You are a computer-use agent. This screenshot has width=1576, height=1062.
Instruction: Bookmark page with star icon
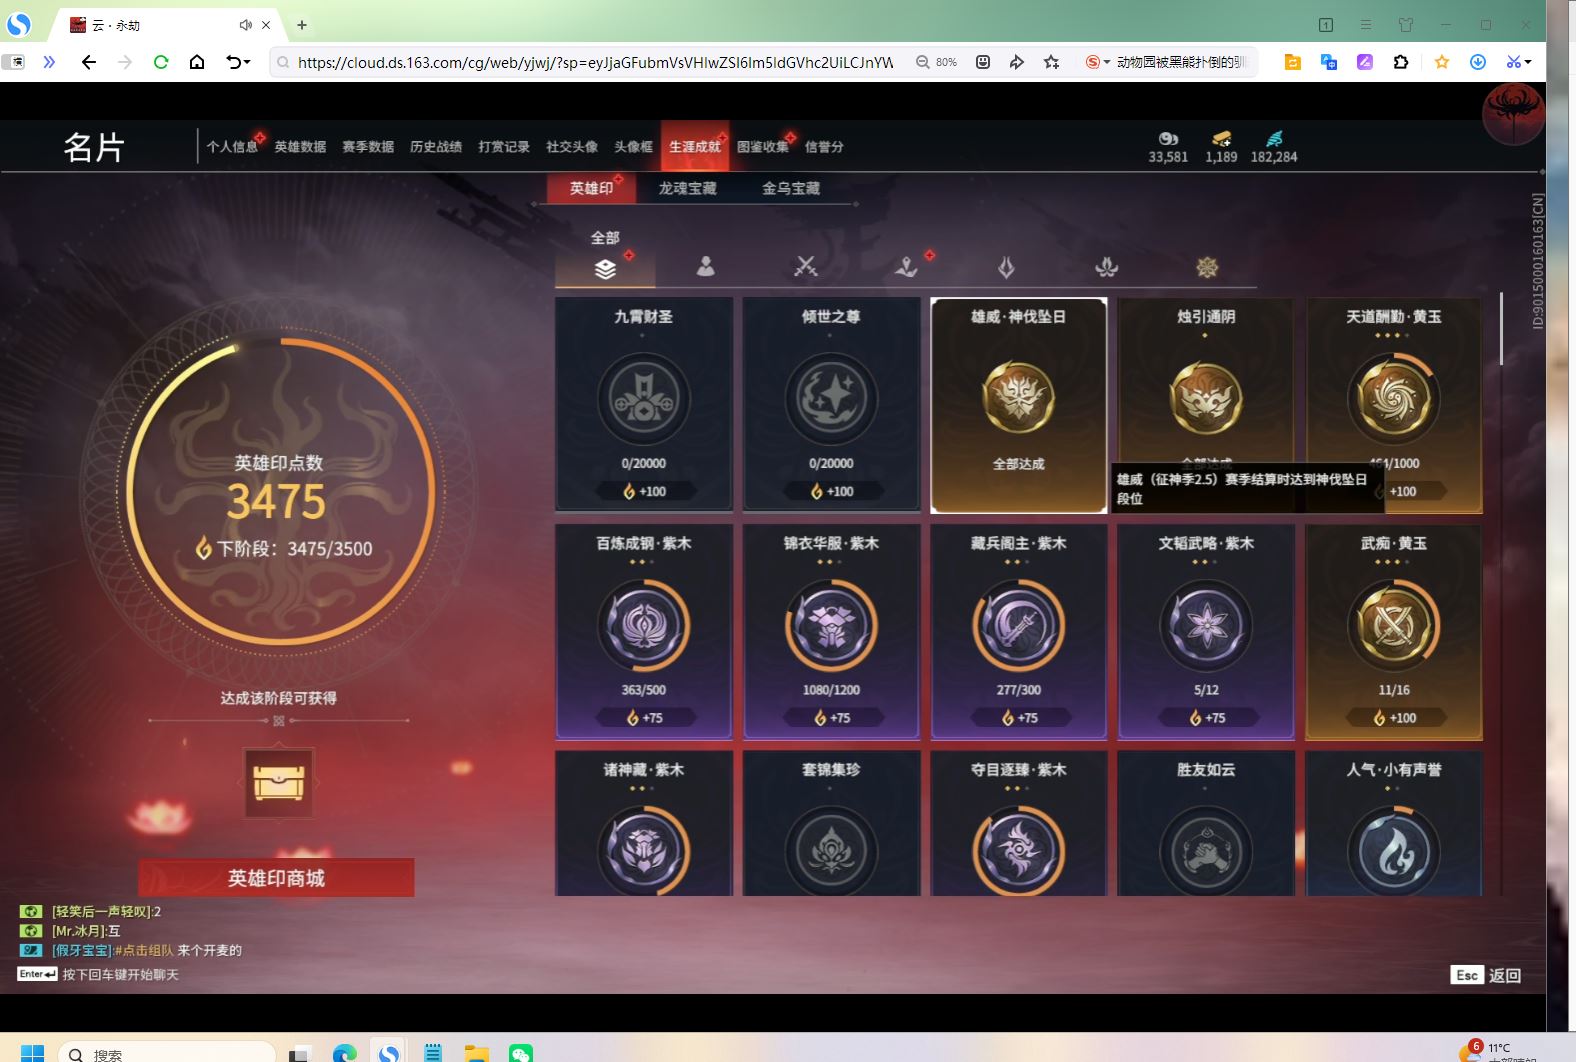coord(1051,62)
